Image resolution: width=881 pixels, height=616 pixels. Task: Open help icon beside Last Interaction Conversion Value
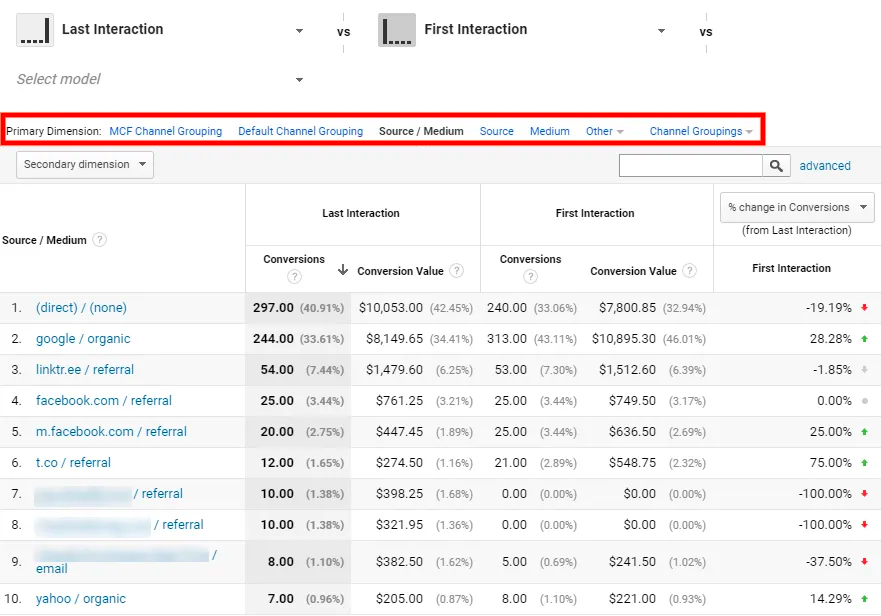pyautogui.click(x=457, y=271)
